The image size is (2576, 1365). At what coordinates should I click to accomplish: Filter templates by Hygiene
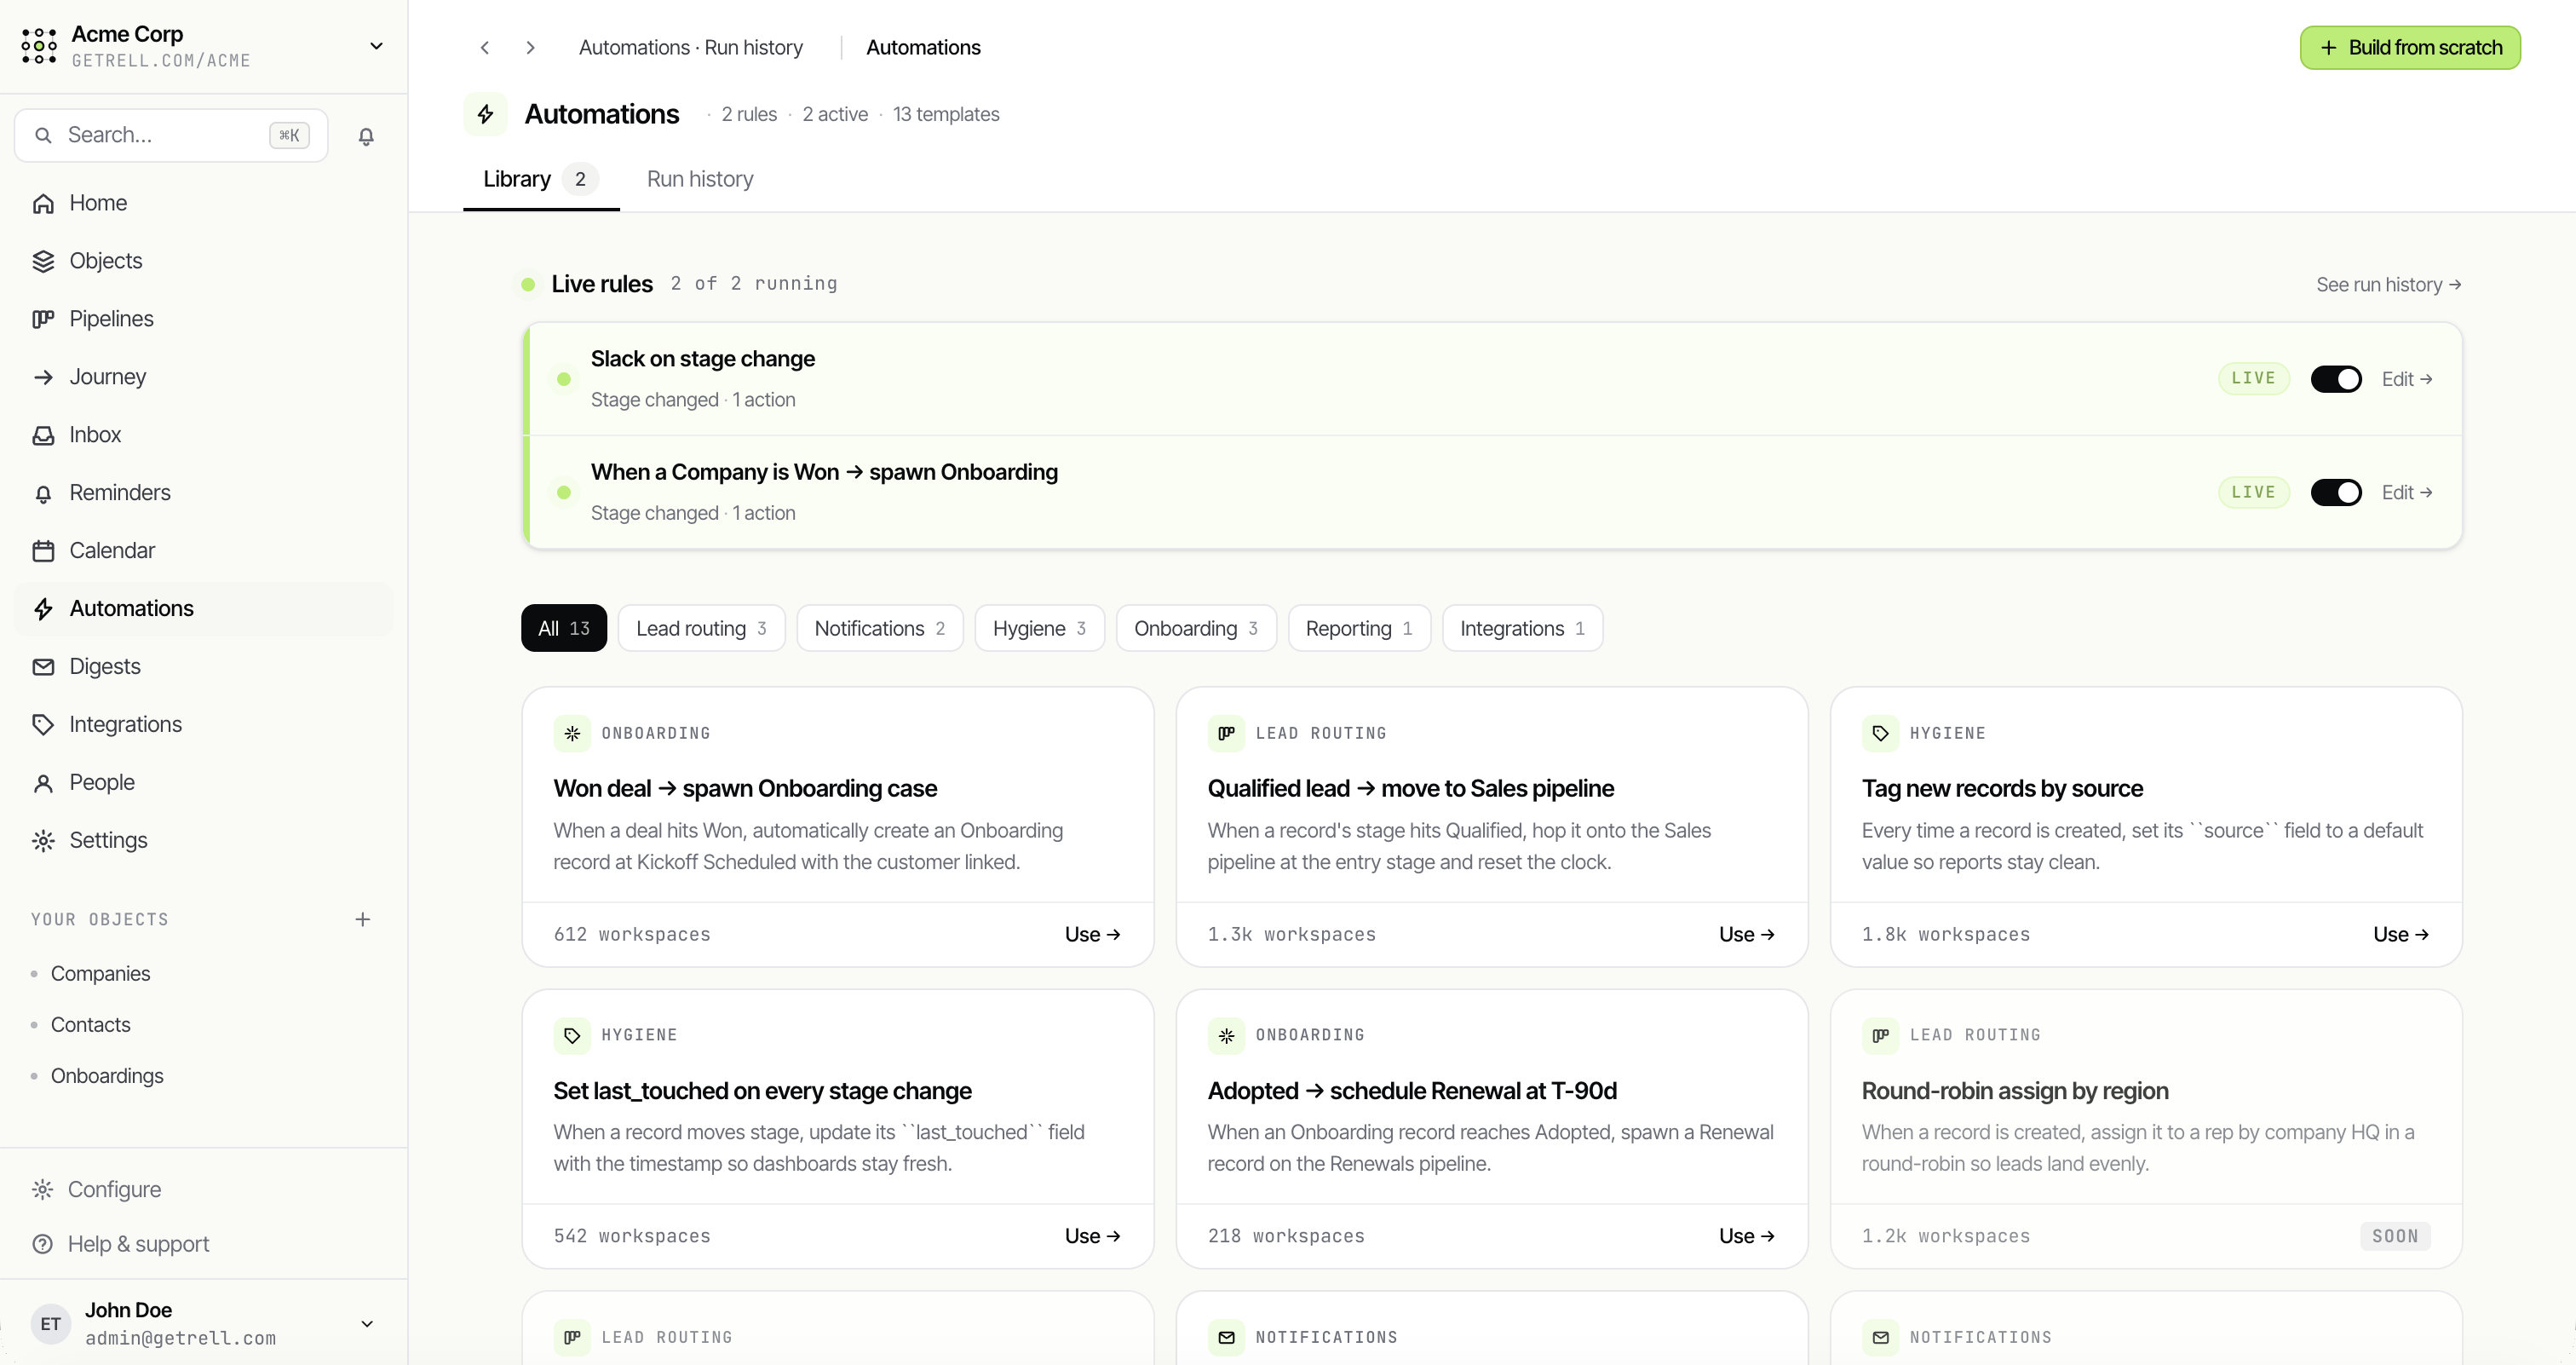[1040, 629]
